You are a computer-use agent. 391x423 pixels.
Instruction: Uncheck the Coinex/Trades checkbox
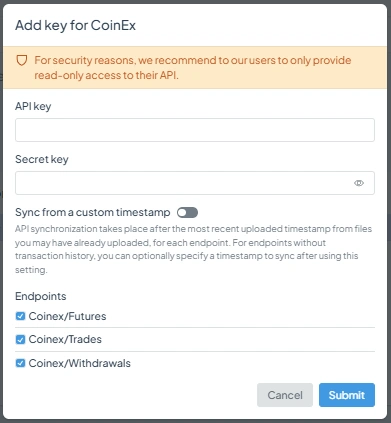click(20, 339)
